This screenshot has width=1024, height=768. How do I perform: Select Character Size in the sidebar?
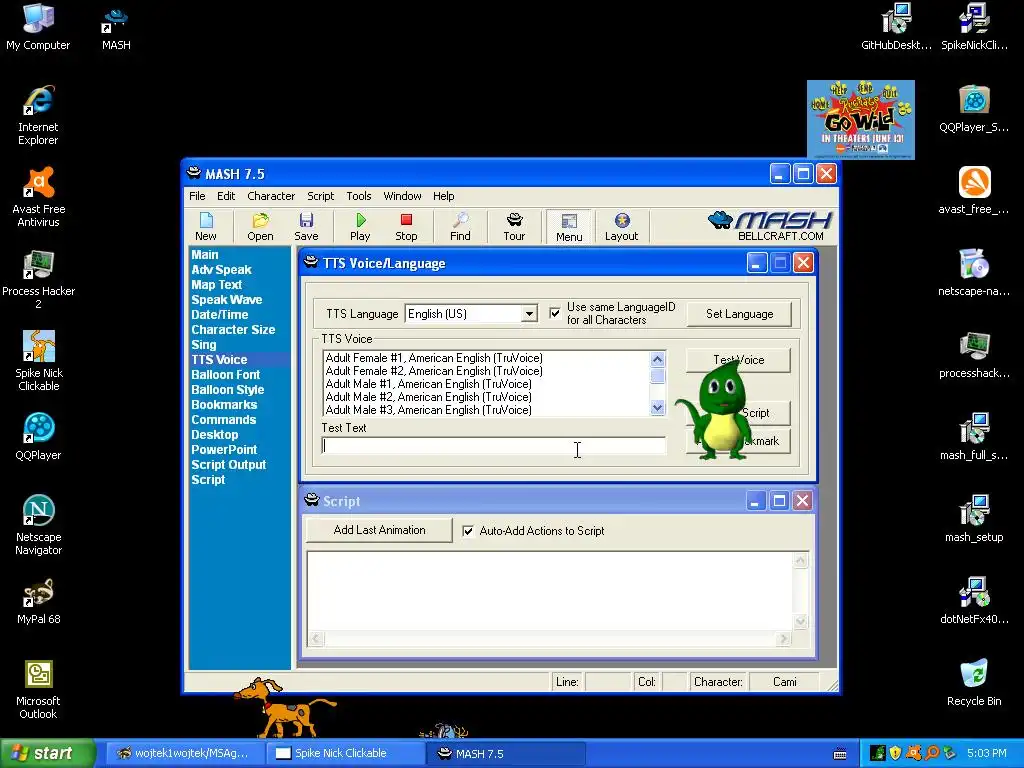pyautogui.click(x=233, y=330)
